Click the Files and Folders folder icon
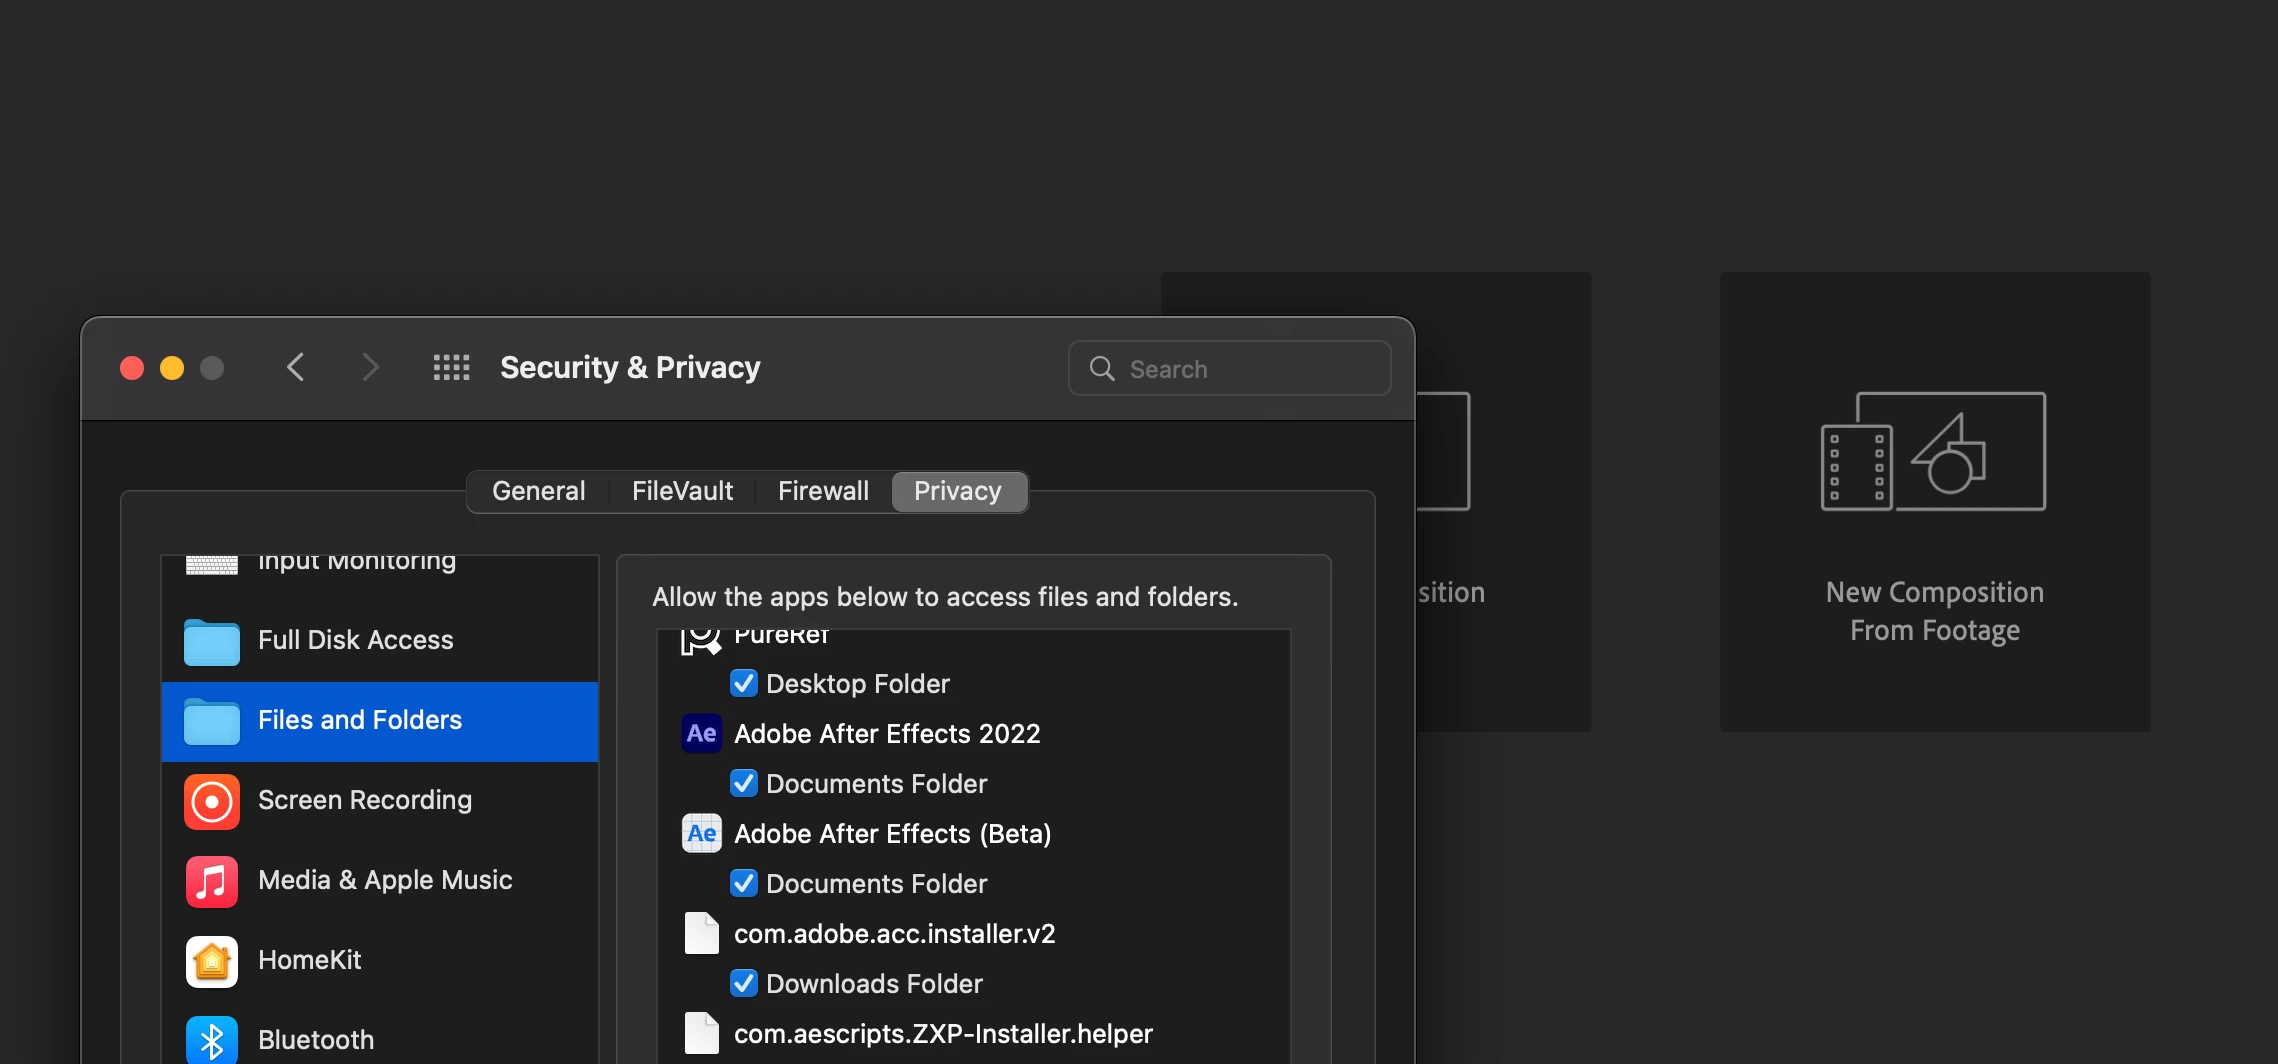 pos(212,721)
